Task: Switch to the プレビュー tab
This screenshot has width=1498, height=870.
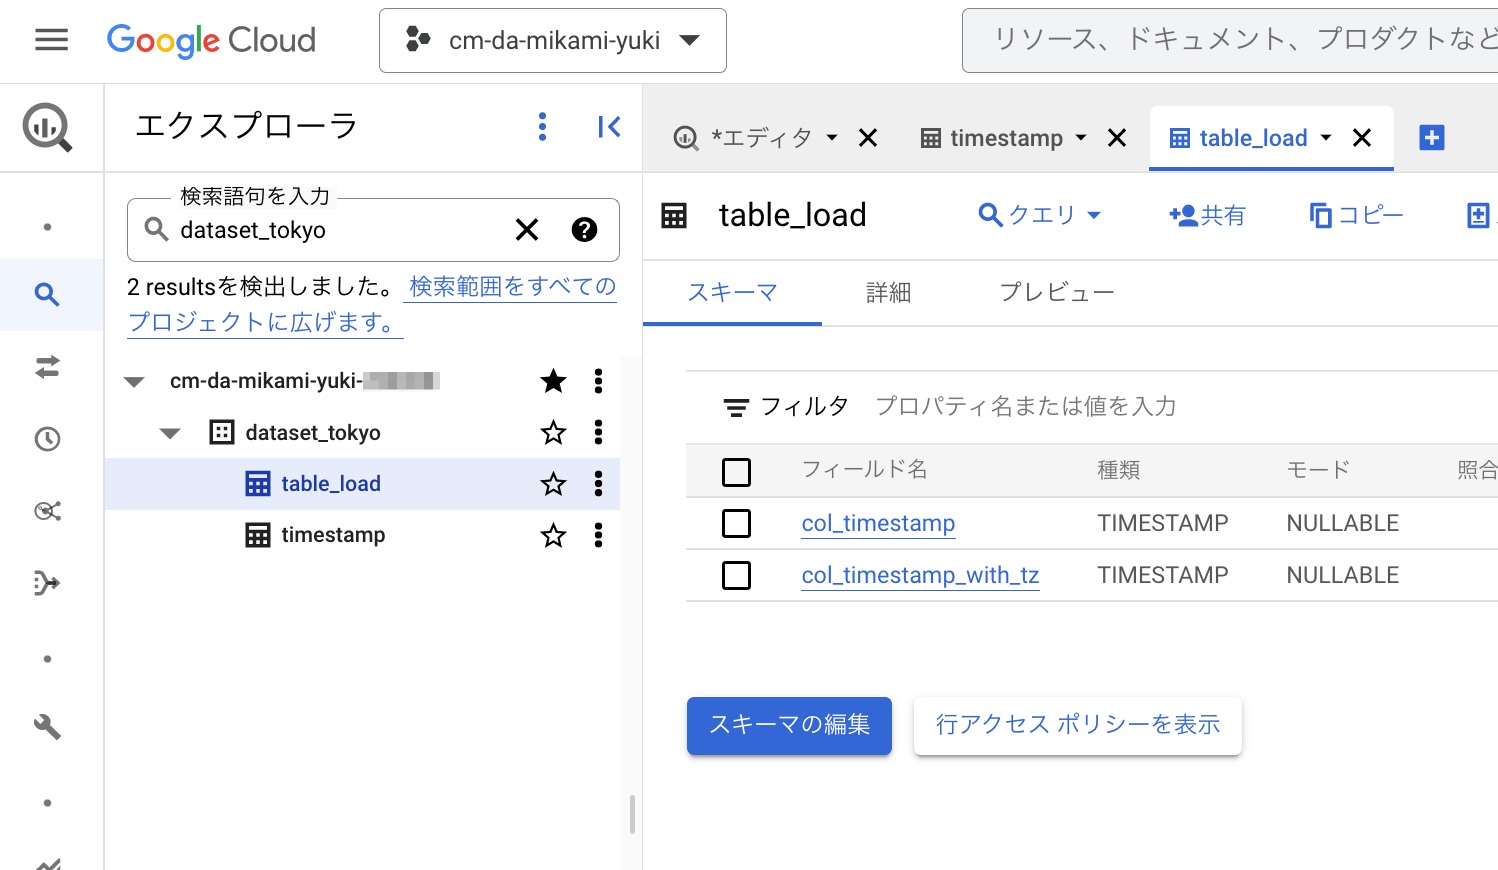Action: pyautogui.click(x=1056, y=292)
